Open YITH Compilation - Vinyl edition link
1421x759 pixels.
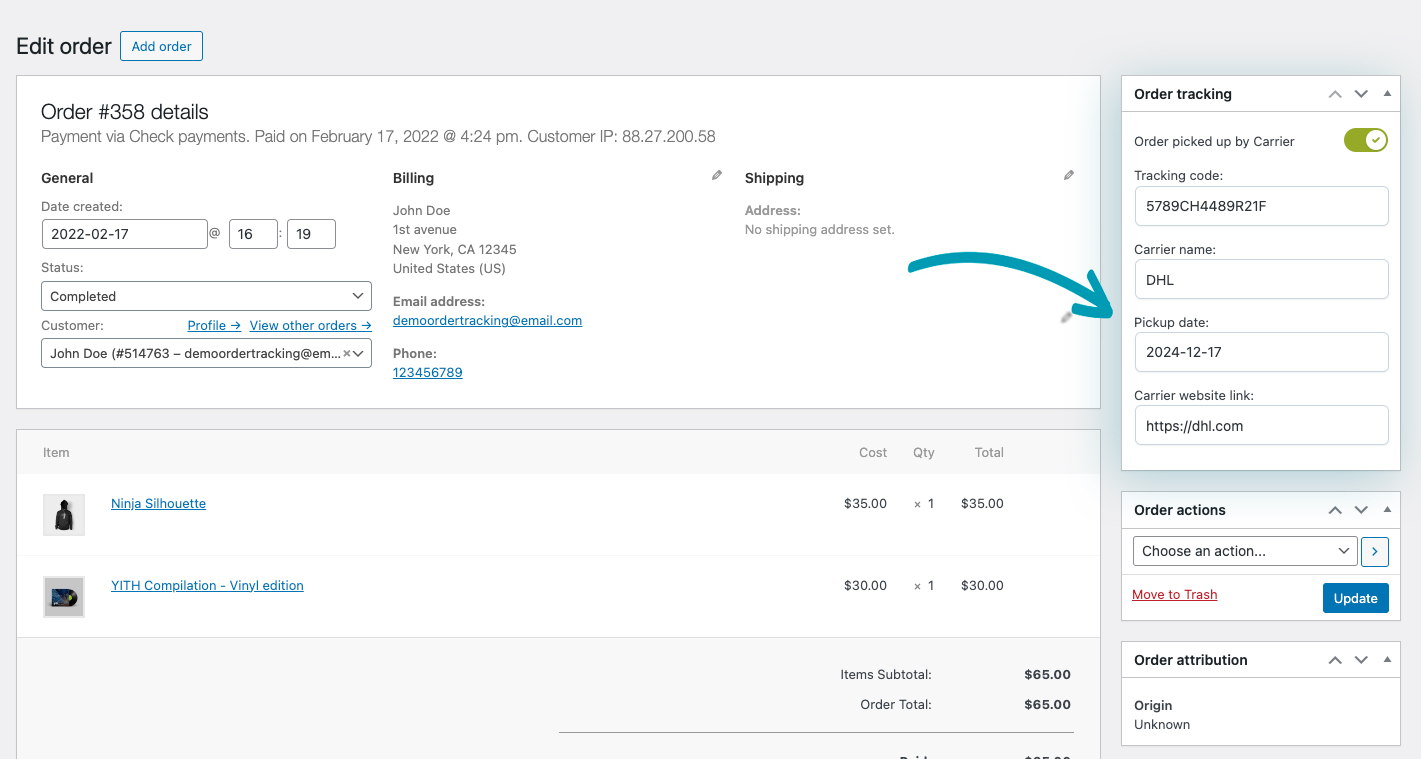pyautogui.click(x=207, y=585)
